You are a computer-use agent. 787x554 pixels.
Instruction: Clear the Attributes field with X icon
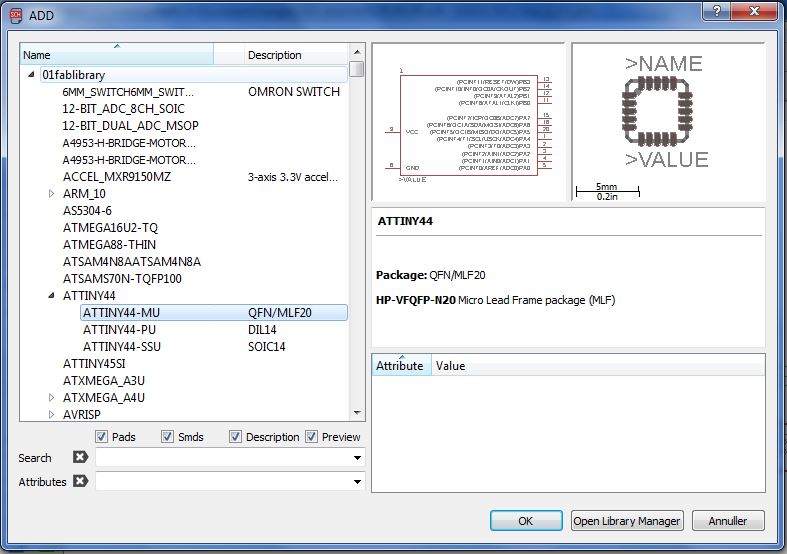tap(80, 481)
